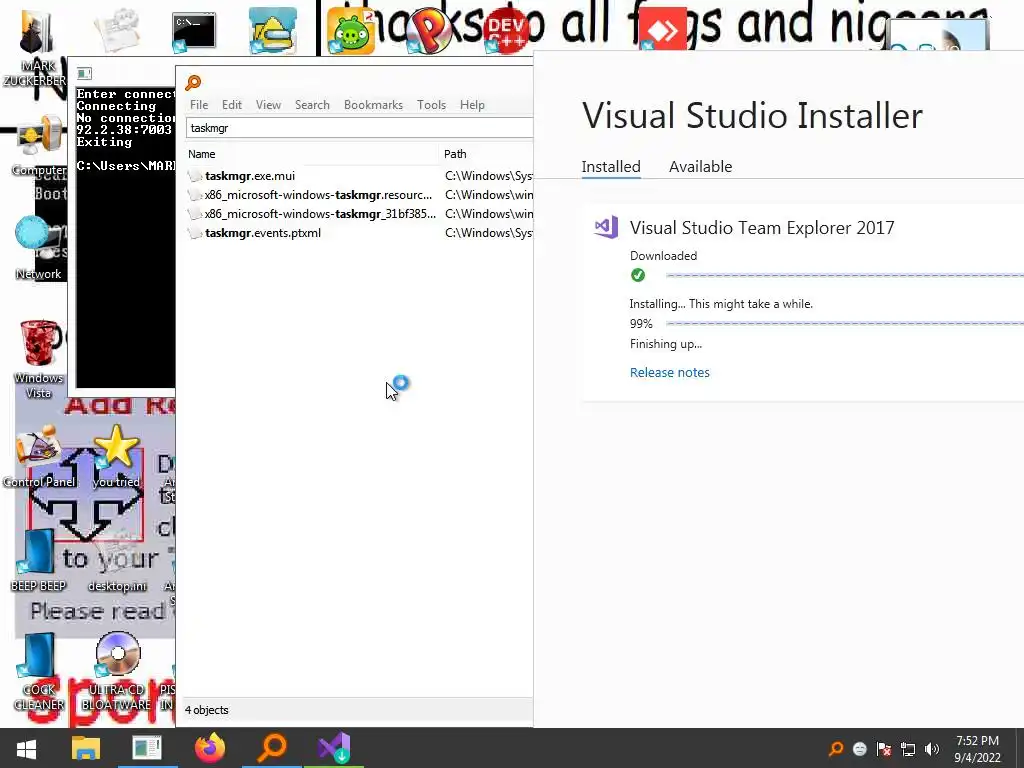Select the BEEP BEEP desktop shortcut
Screen dimensions: 1024x768
pyautogui.click(x=38, y=560)
